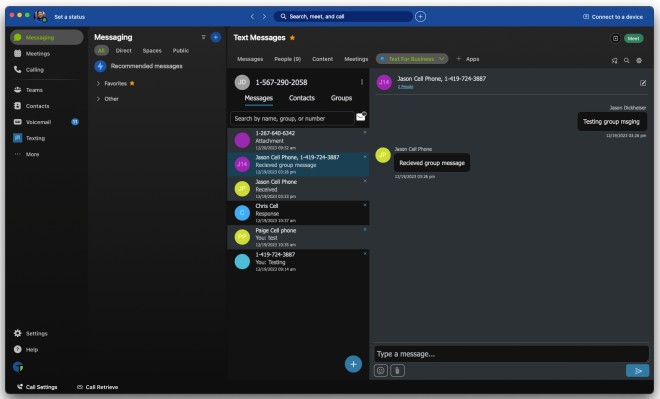Image resolution: width=660 pixels, height=399 pixels.
Task: Go forward with navigation arrow
Action: pyautogui.click(x=264, y=16)
